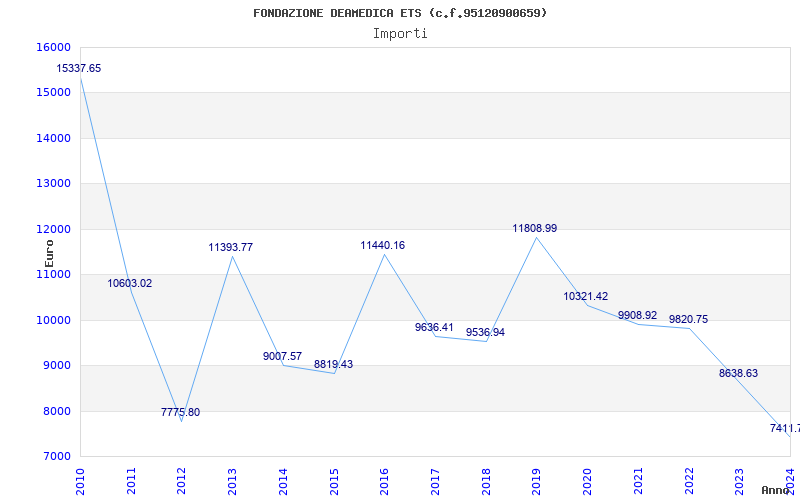Image resolution: width=800 pixels, height=500 pixels.
Task: Click x-axis year 2015
Action: coord(334,481)
